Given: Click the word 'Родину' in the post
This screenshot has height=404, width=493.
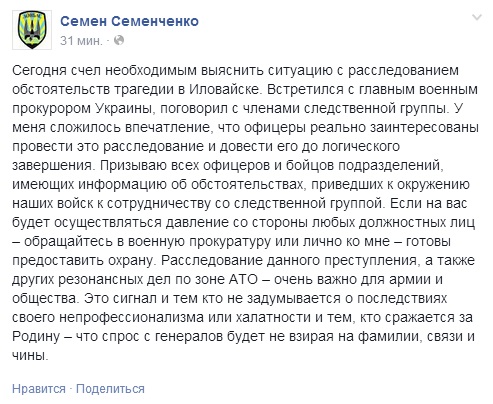Looking at the screenshot, I should [x=36, y=337].
